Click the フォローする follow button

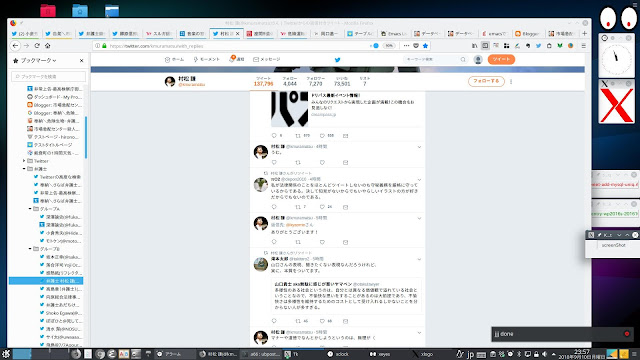[x=486, y=81]
